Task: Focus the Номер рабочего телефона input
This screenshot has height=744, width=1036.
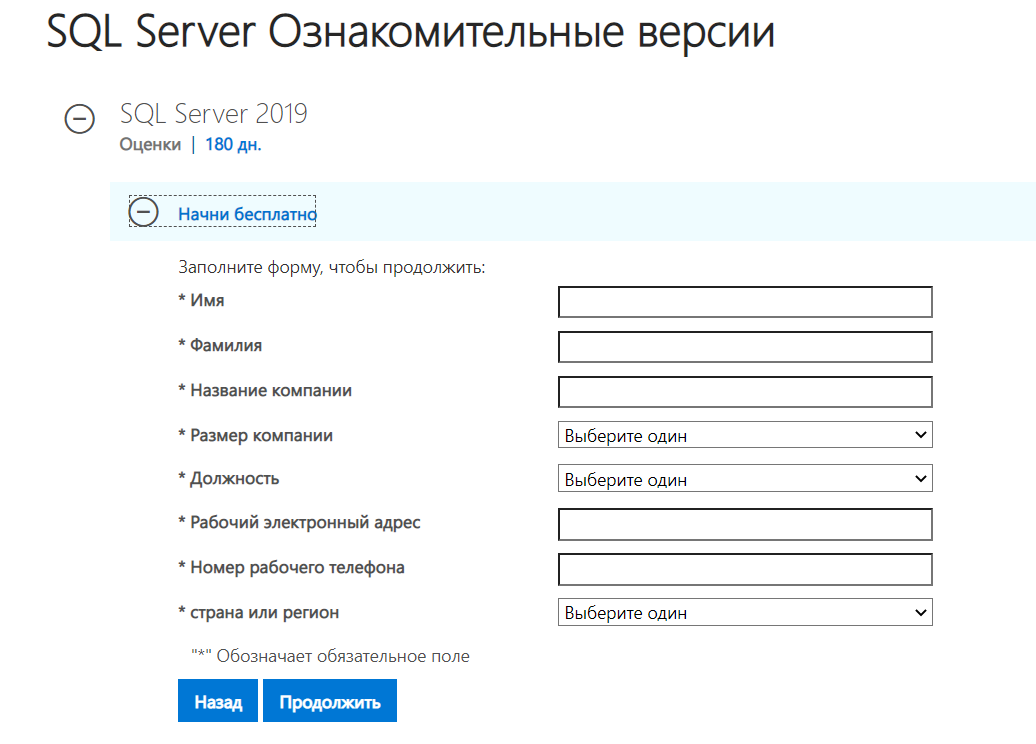Action: click(745, 569)
